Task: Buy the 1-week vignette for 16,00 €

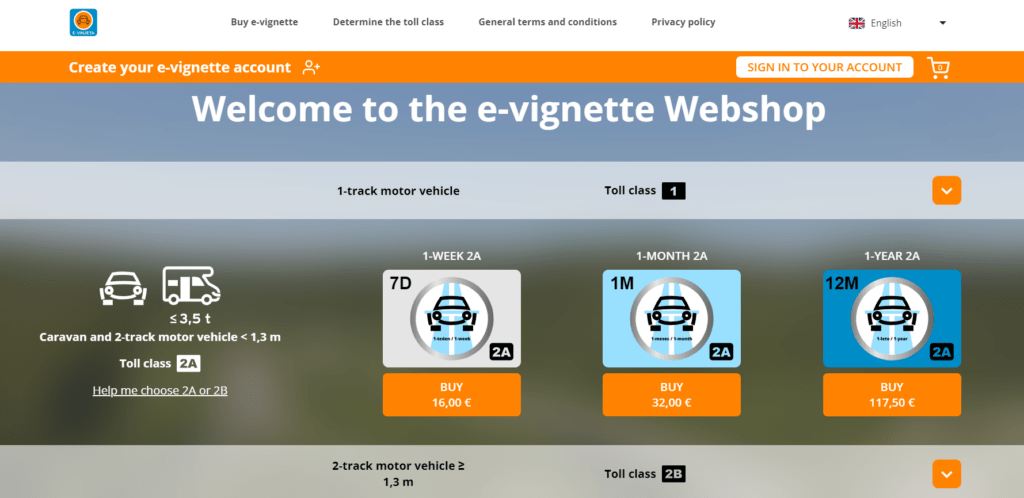Action: tap(451, 395)
